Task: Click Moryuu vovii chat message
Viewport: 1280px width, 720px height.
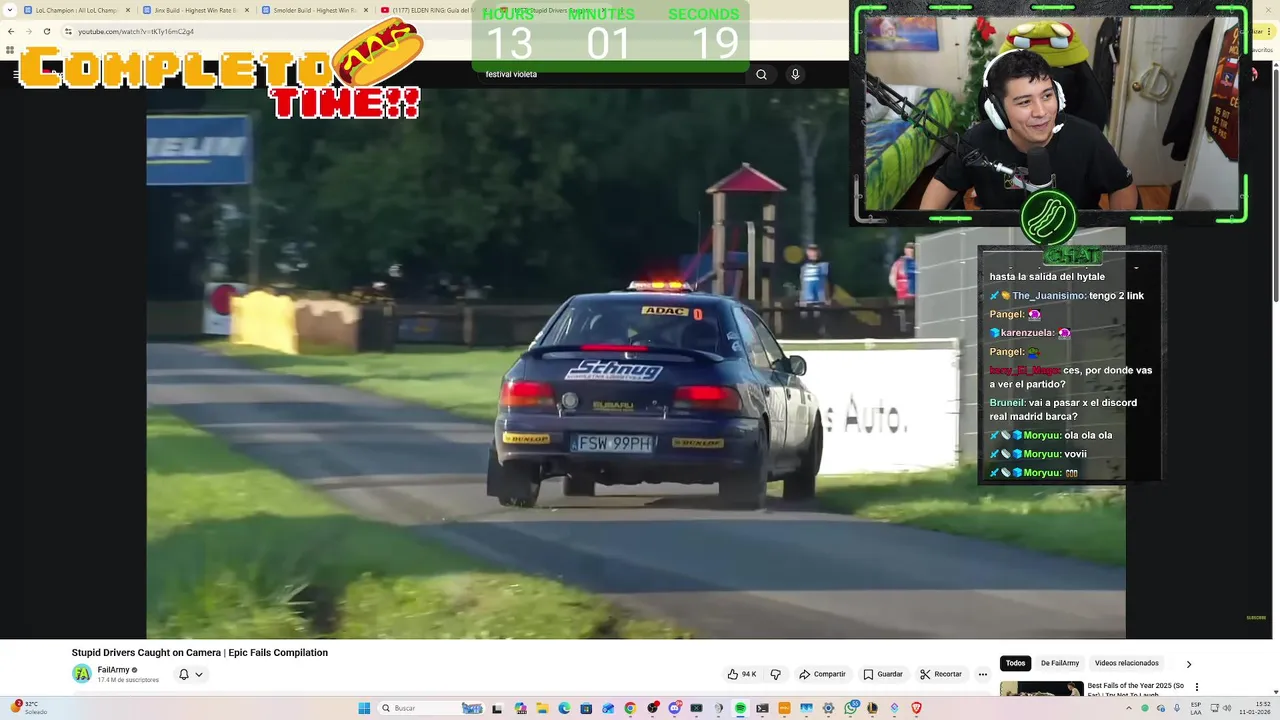Action: 1038,454
